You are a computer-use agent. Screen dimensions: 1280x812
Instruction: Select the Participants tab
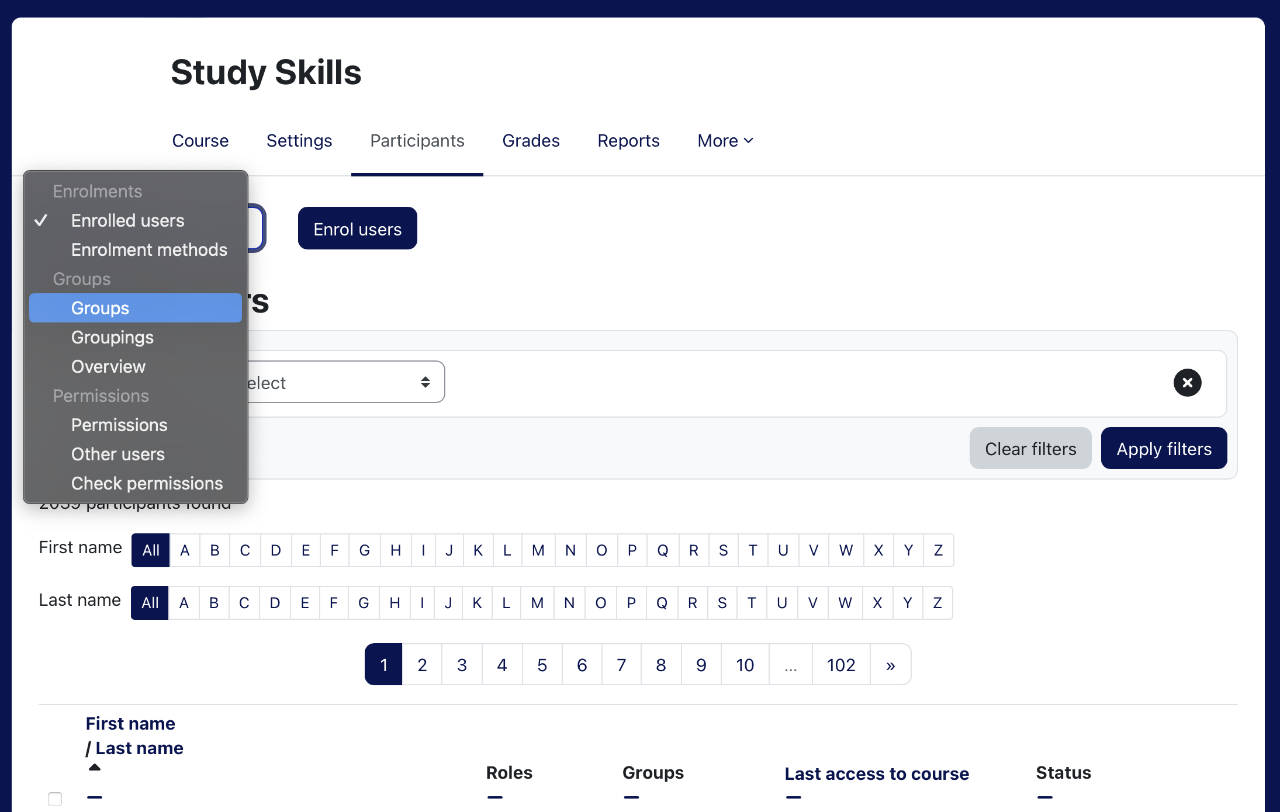[x=417, y=141]
